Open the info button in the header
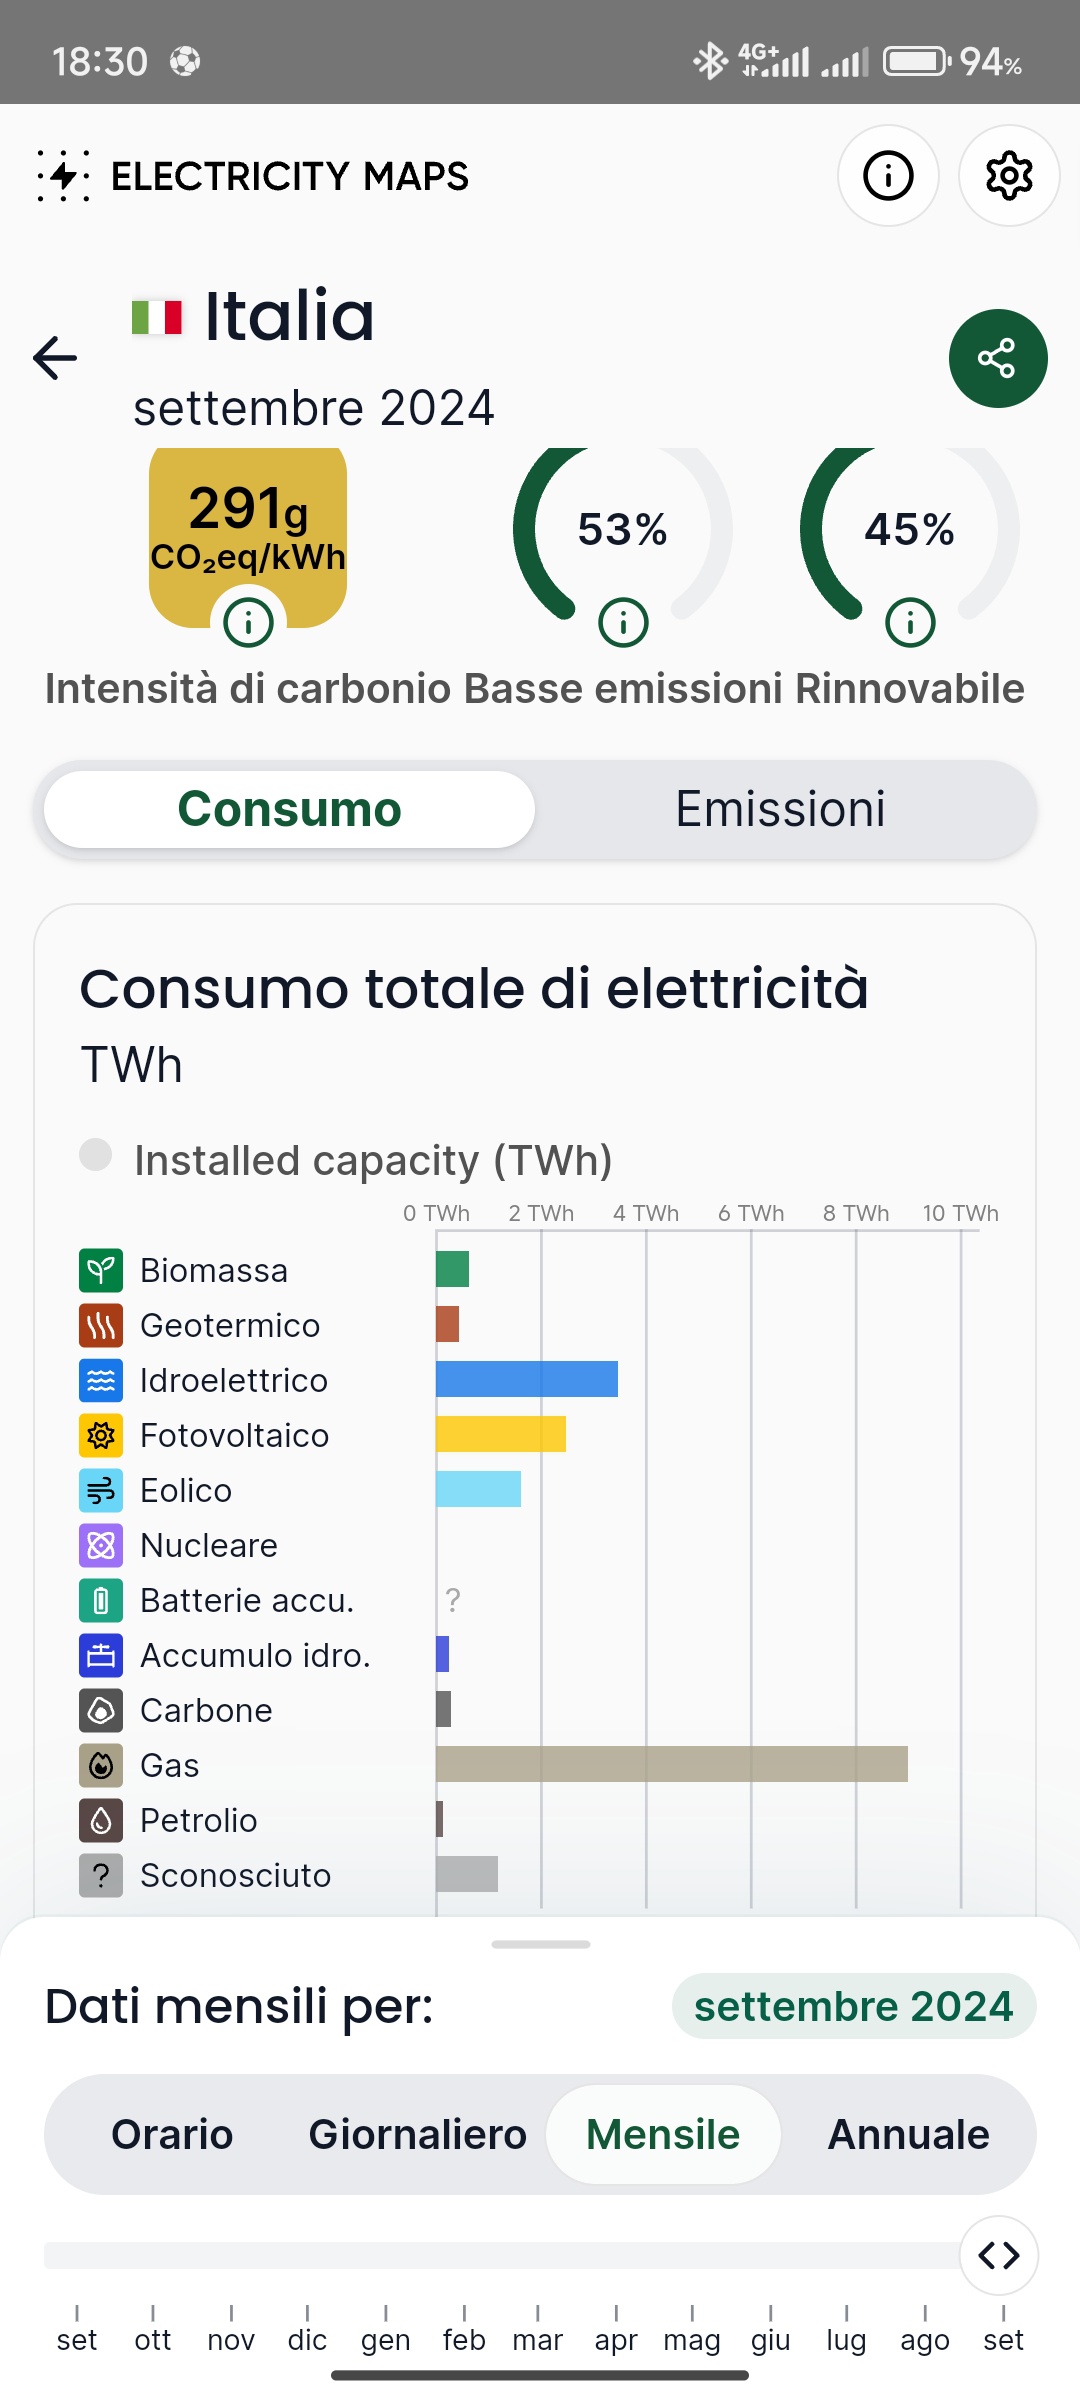This screenshot has width=1080, height=2400. [x=888, y=176]
